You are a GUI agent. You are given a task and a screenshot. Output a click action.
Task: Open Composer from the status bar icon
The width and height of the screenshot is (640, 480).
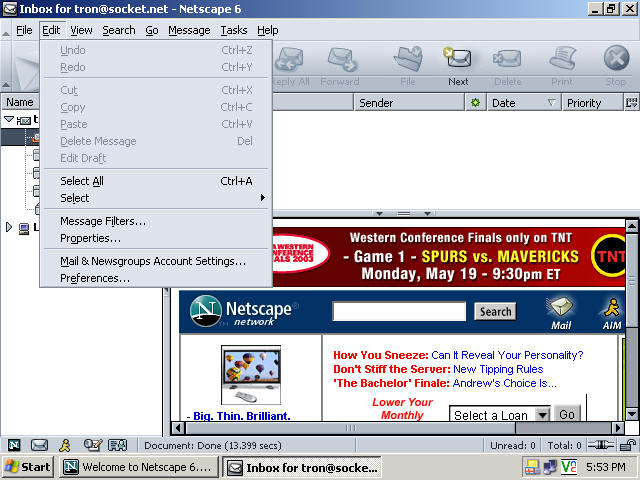coord(93,445)
